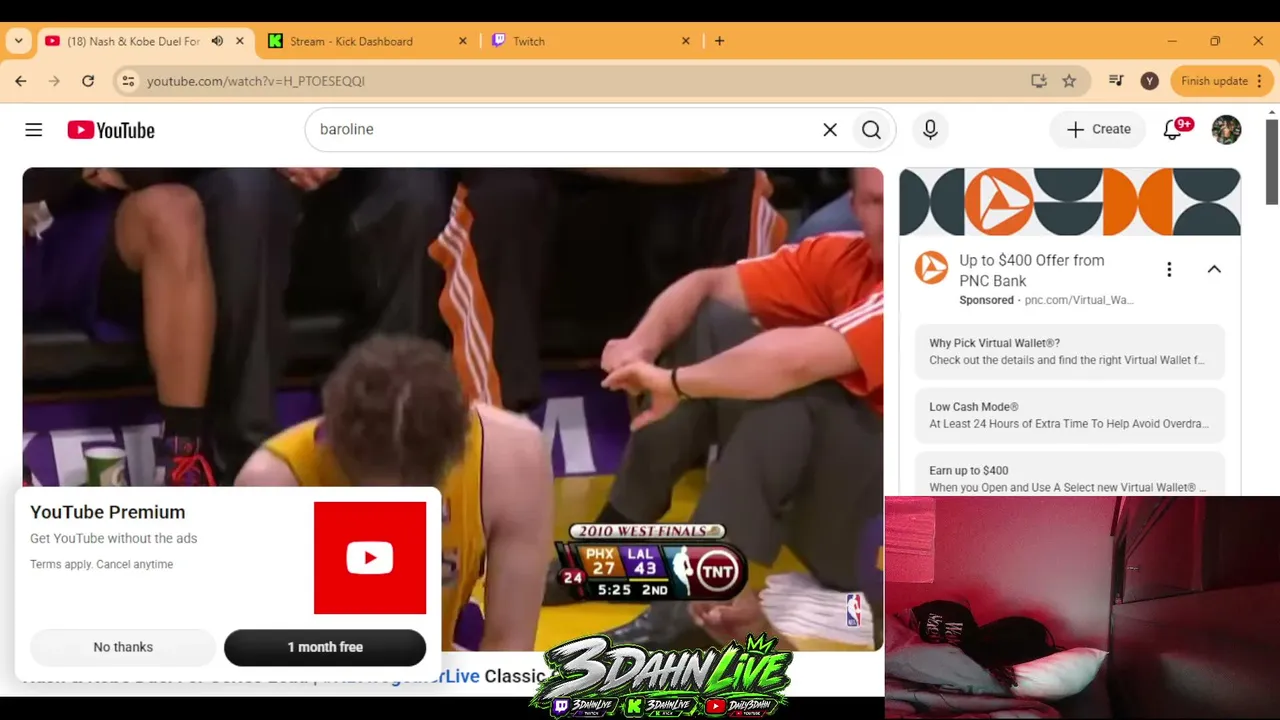This screenshot has height=720, width=1280.
Task: Click the red YouTube Premium promo image
Action: click(370, 558)
